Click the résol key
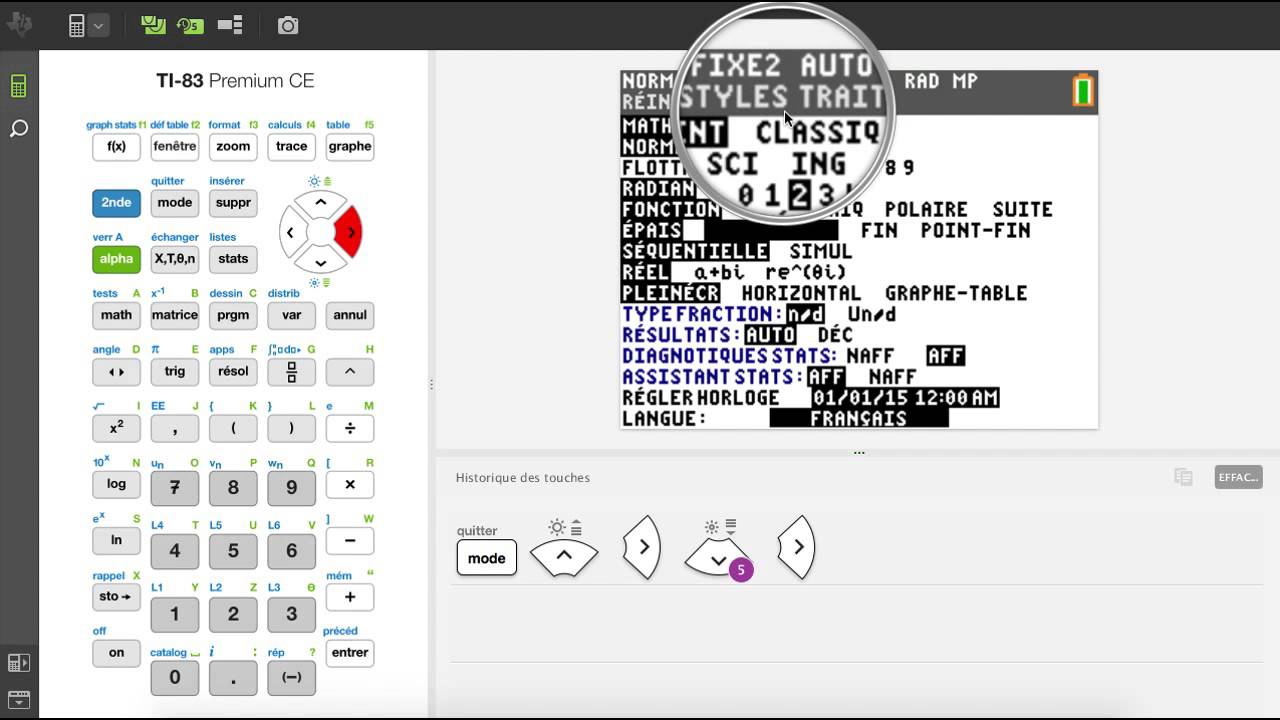Screen dimensions: 1280x720 [233, 372]
